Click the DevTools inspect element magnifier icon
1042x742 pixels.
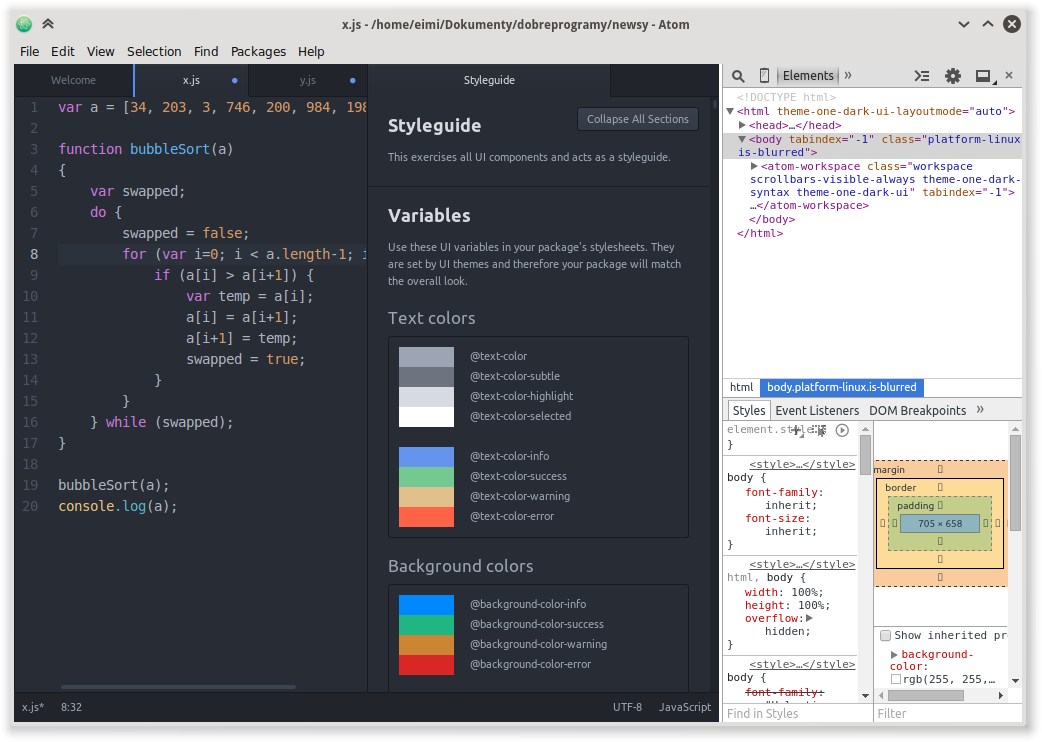coord(738,76)
